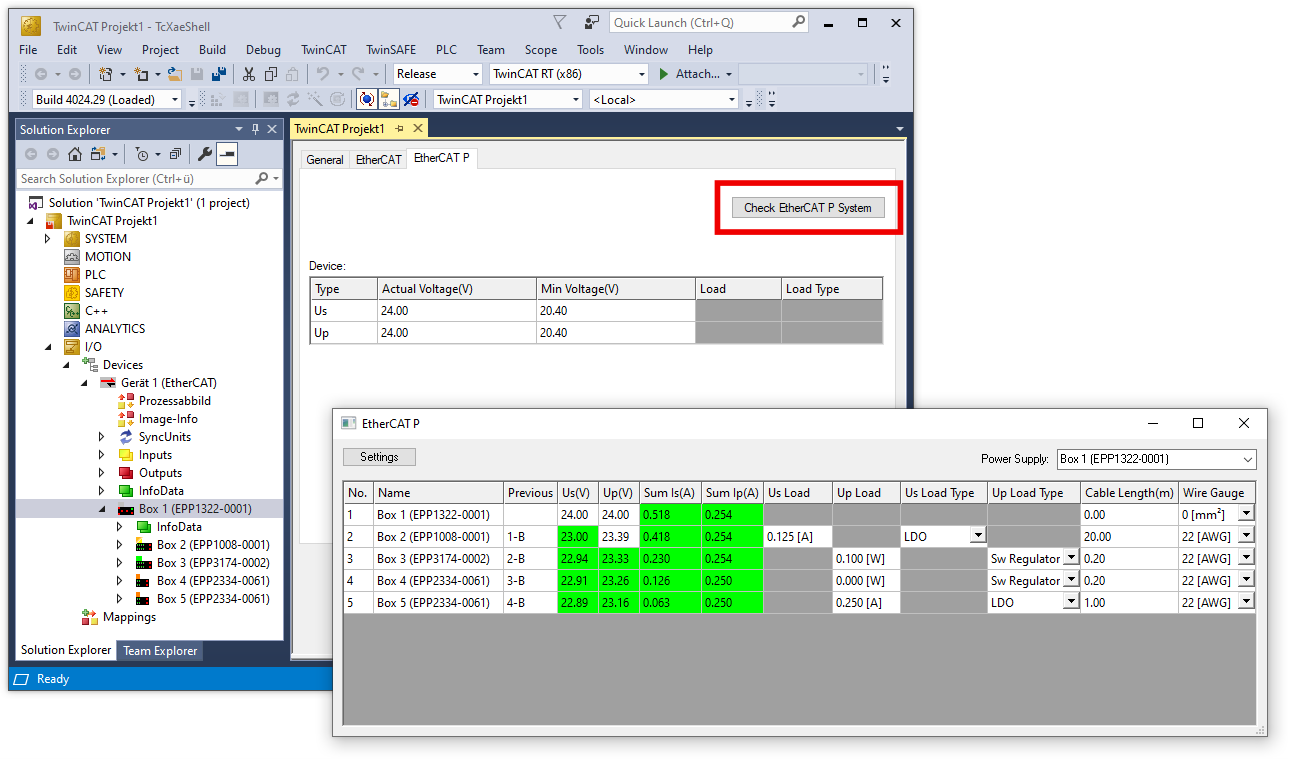The image size is (1289, 759).
Task: Click the Home icon in Solution Explorer
Action: [75, 154]
